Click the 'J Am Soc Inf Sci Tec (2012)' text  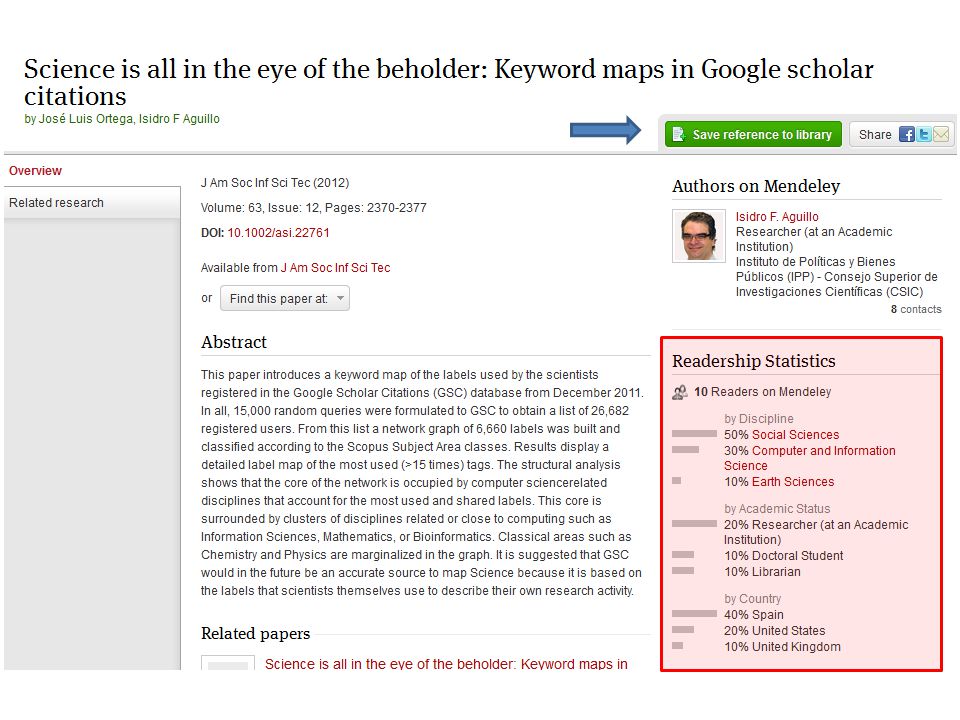(275, 182)
